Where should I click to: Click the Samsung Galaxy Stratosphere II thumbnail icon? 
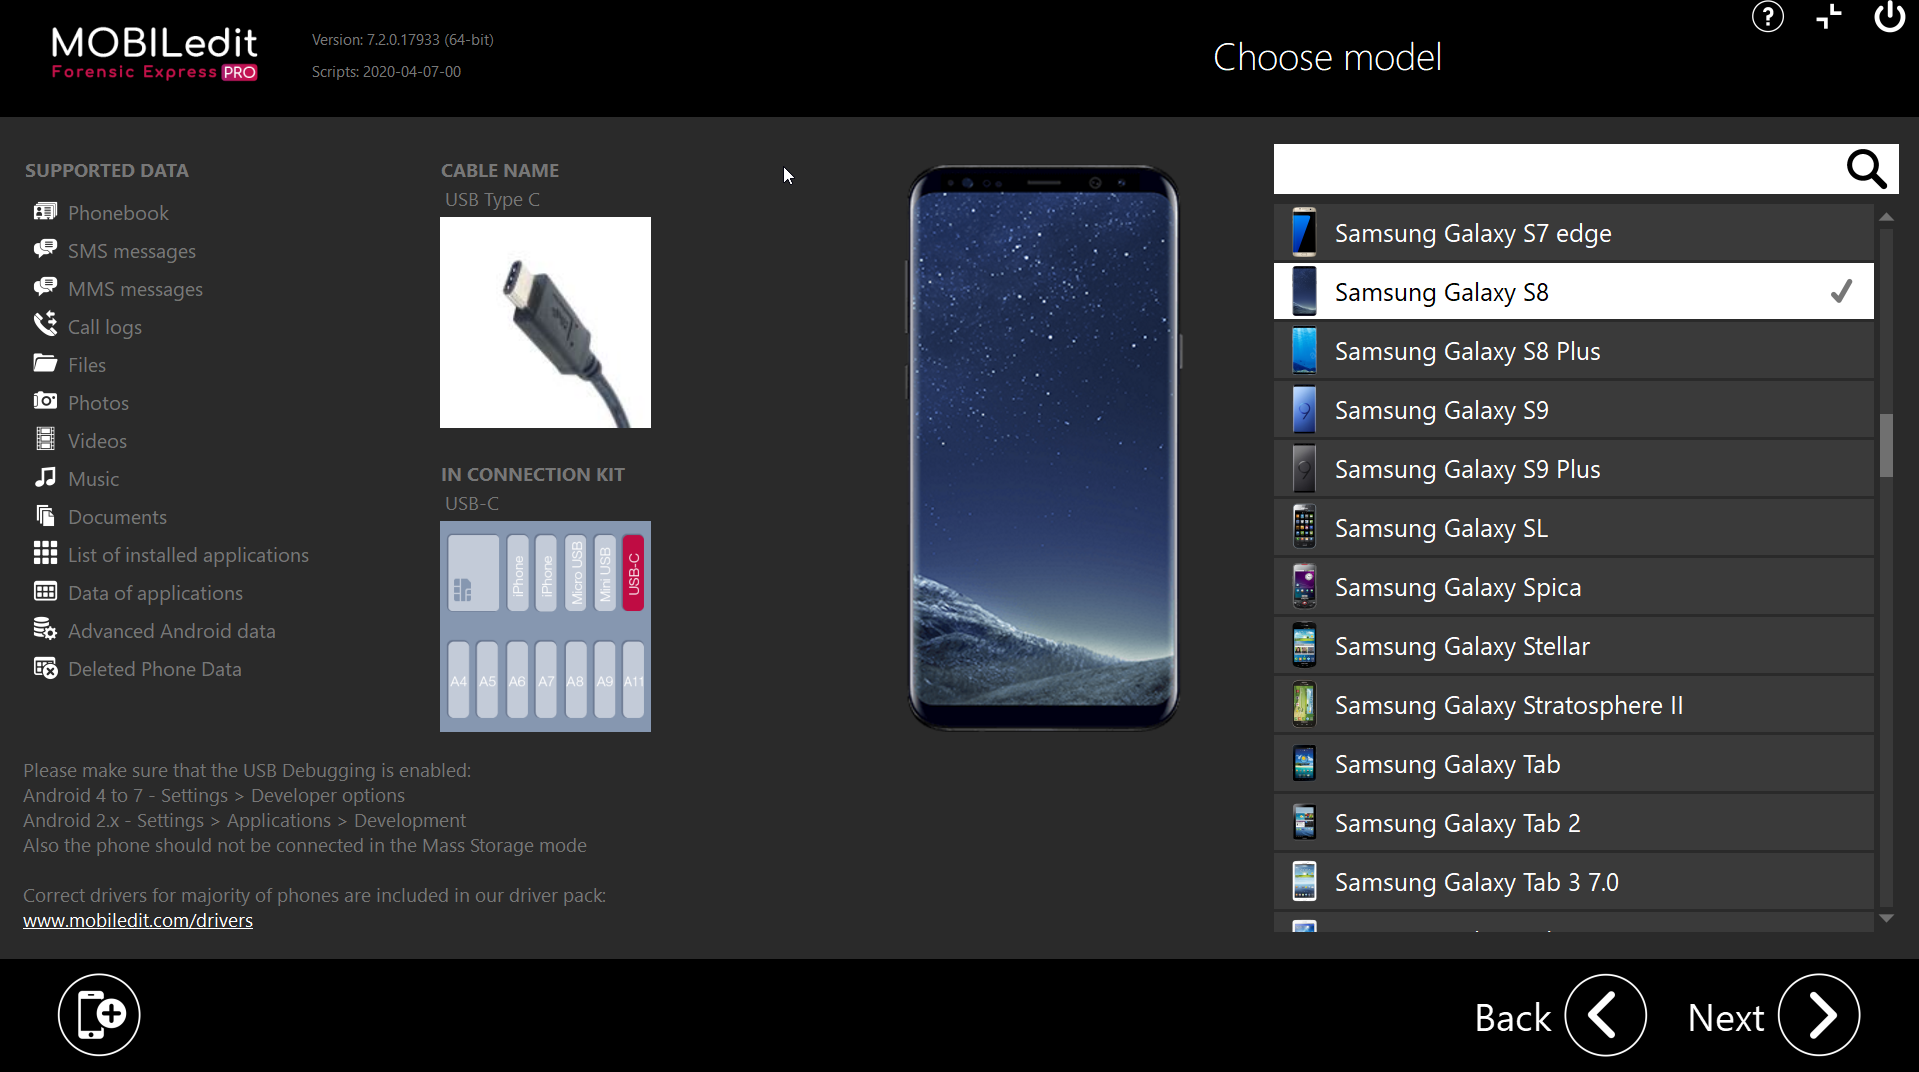pyautogui.click(x=1304, y=705)
